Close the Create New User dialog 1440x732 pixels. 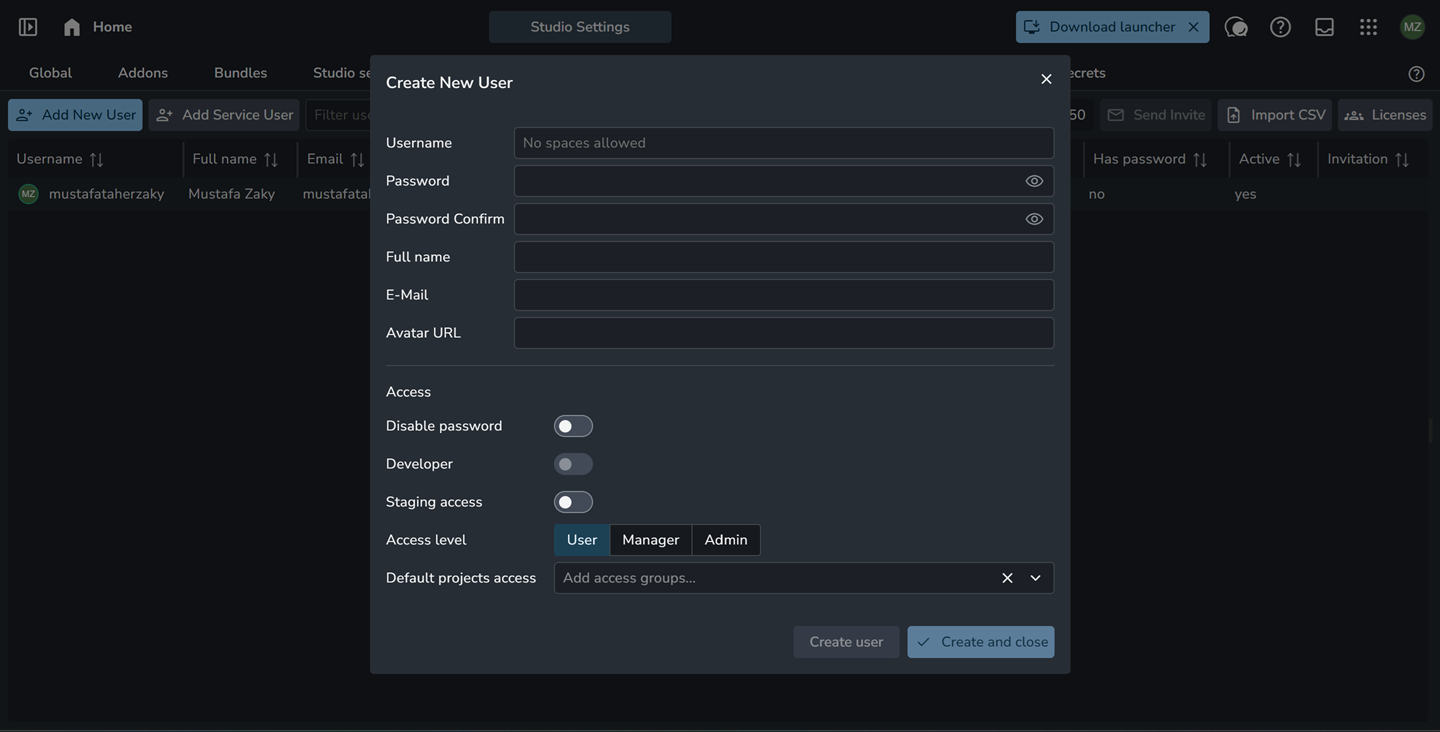point(1046,79)
